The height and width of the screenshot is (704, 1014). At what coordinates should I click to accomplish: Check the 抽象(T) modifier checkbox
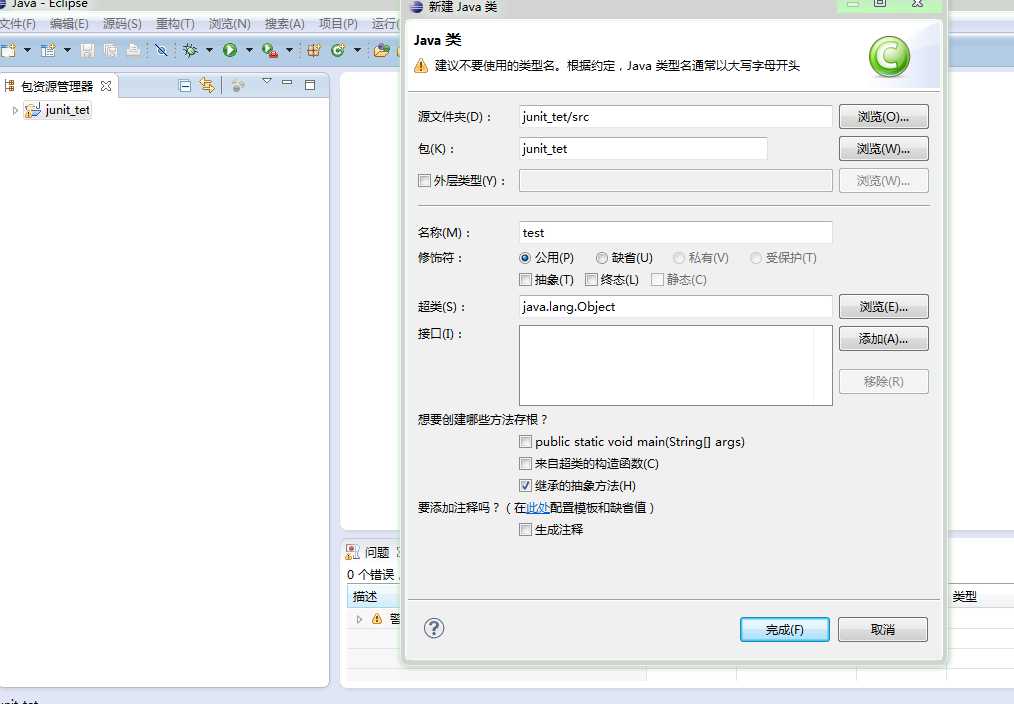[x=526, y=279]
